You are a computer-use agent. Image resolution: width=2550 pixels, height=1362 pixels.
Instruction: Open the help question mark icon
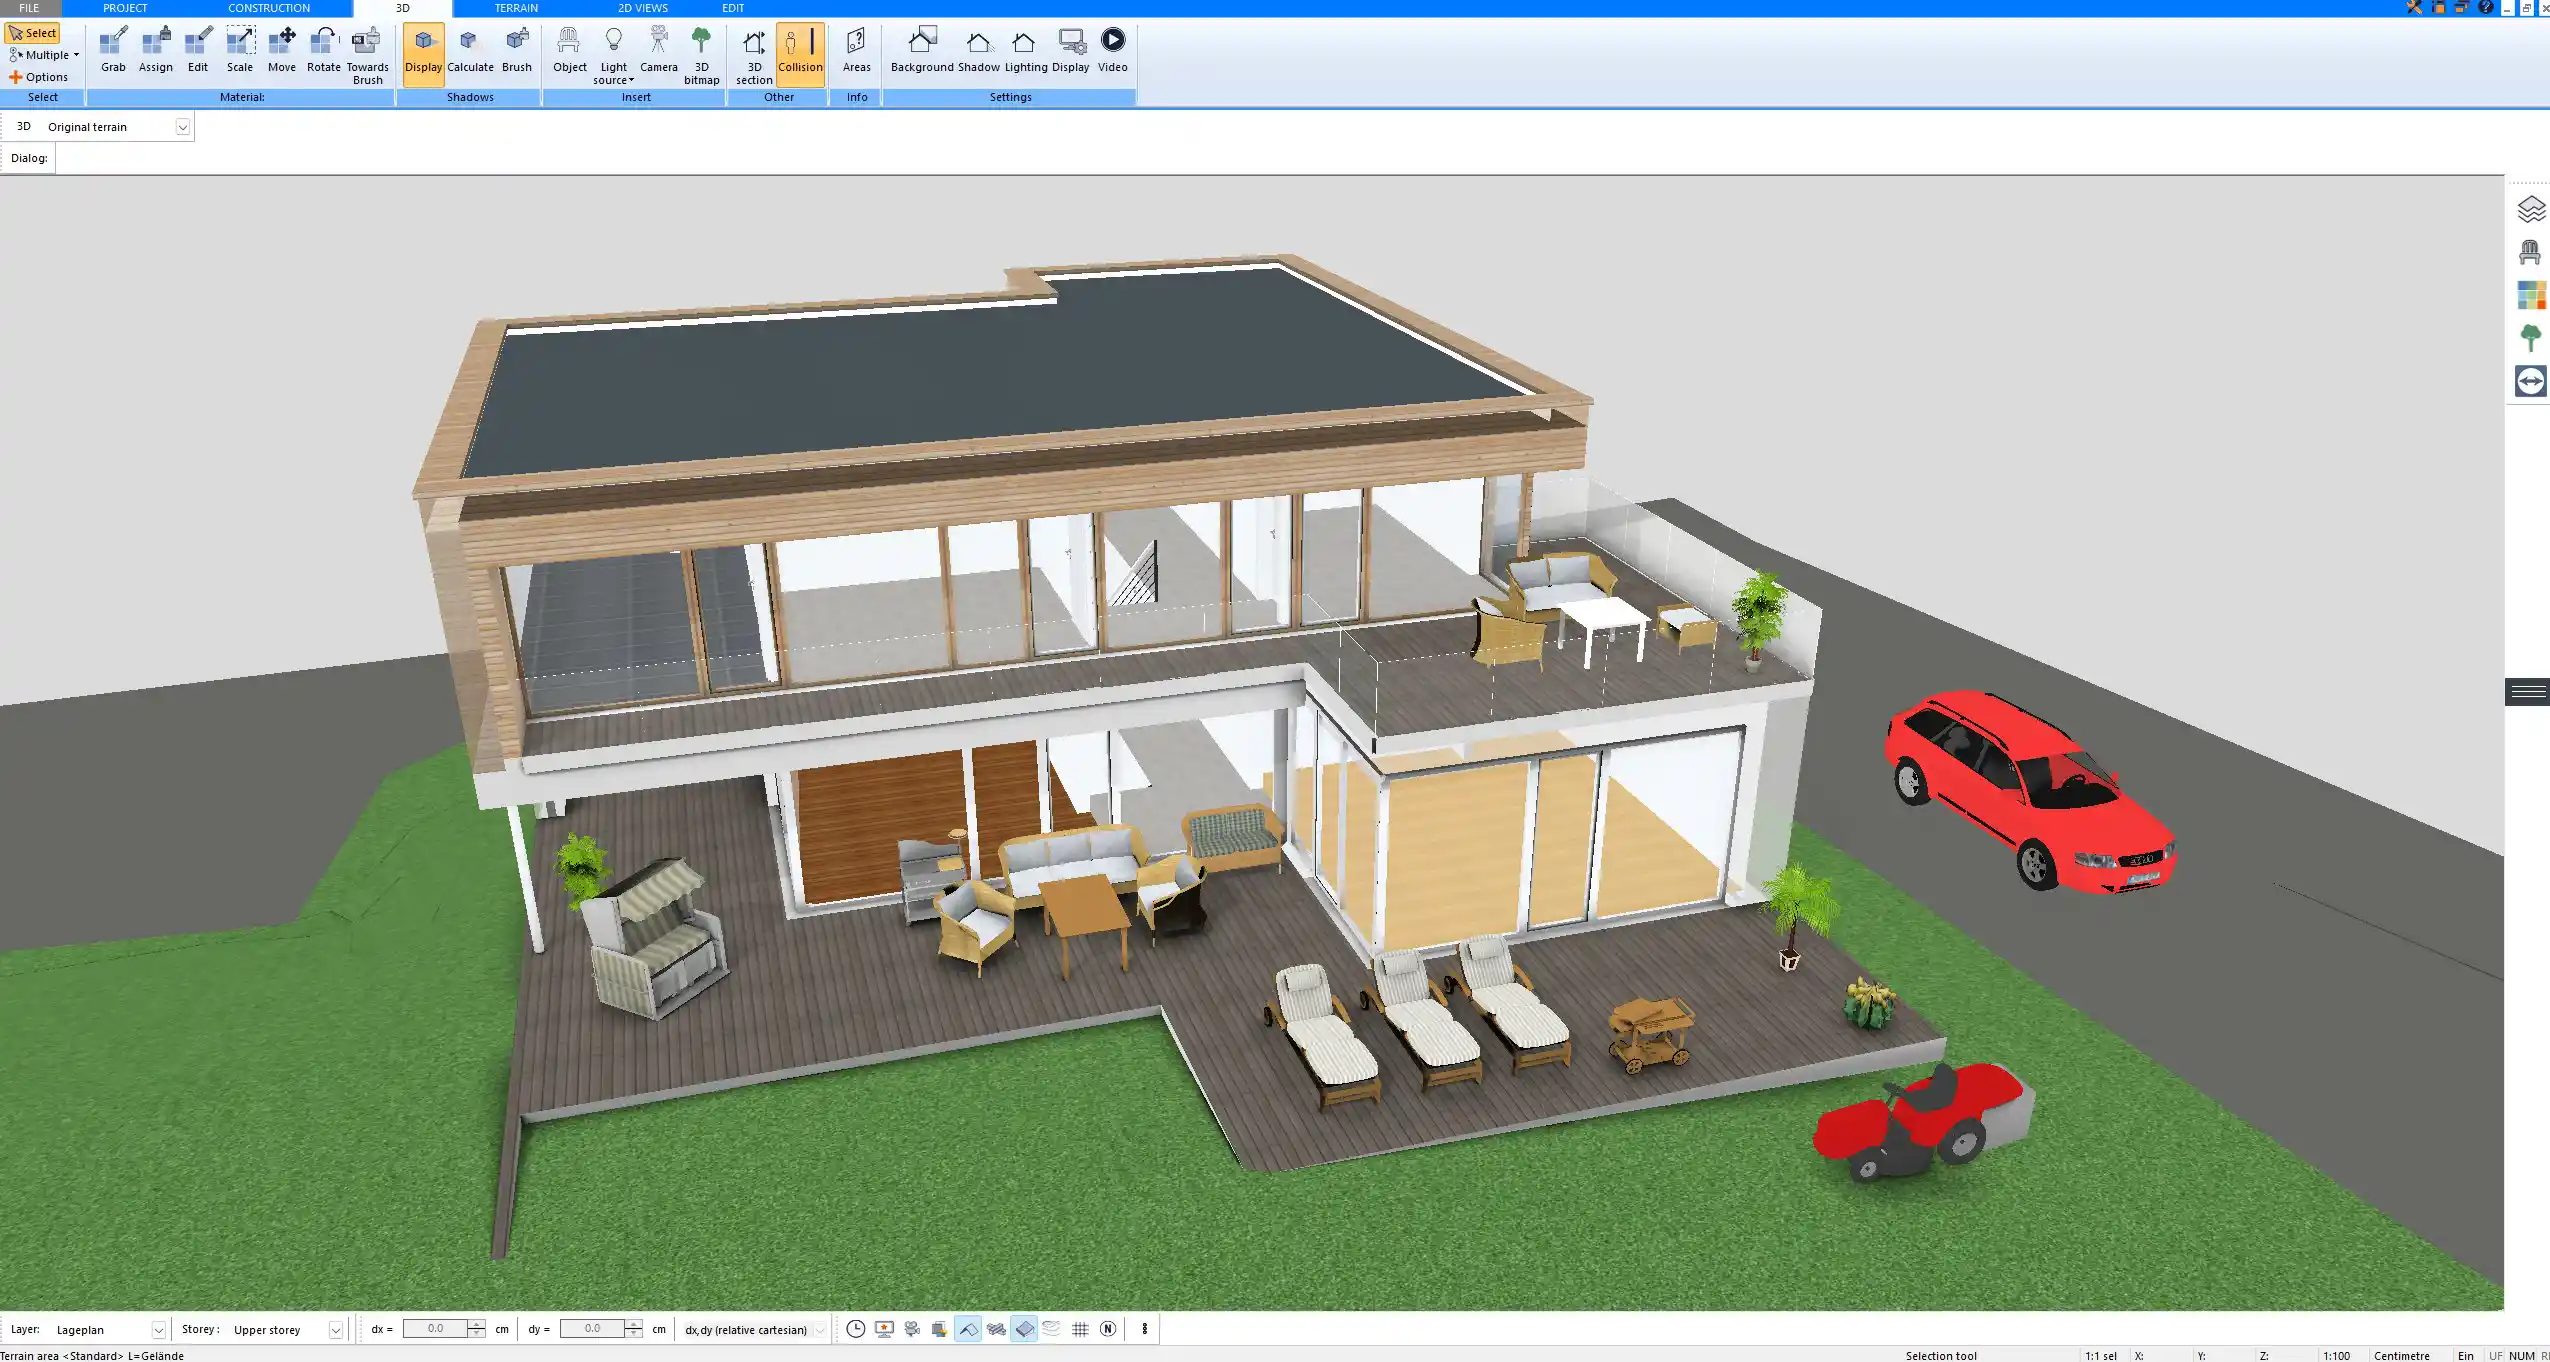tap(2486, 7)
